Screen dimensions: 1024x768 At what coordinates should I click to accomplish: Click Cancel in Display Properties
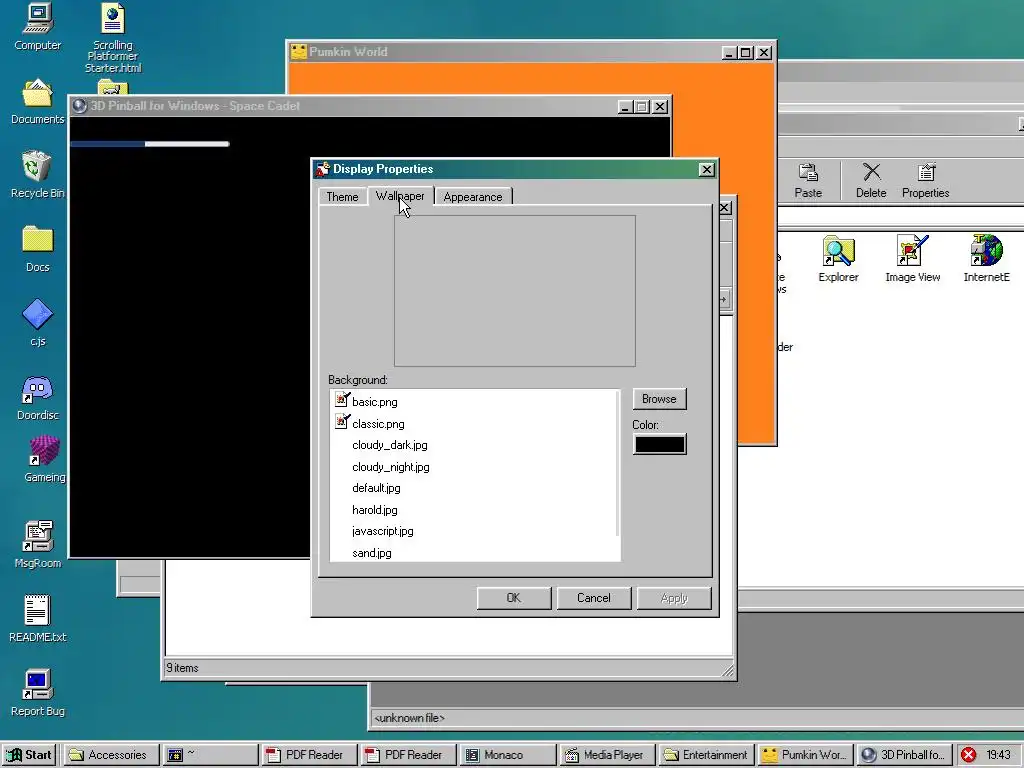coord(594,598)
